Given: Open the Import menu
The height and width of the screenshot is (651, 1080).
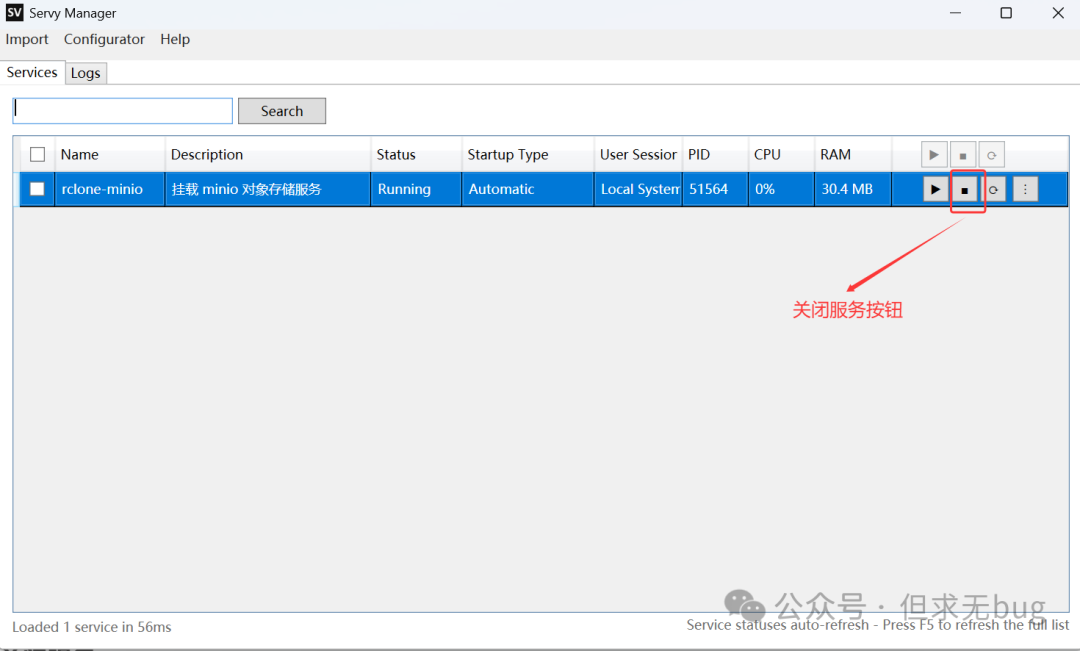Looking at the screenshot, I should coord(27,39).
